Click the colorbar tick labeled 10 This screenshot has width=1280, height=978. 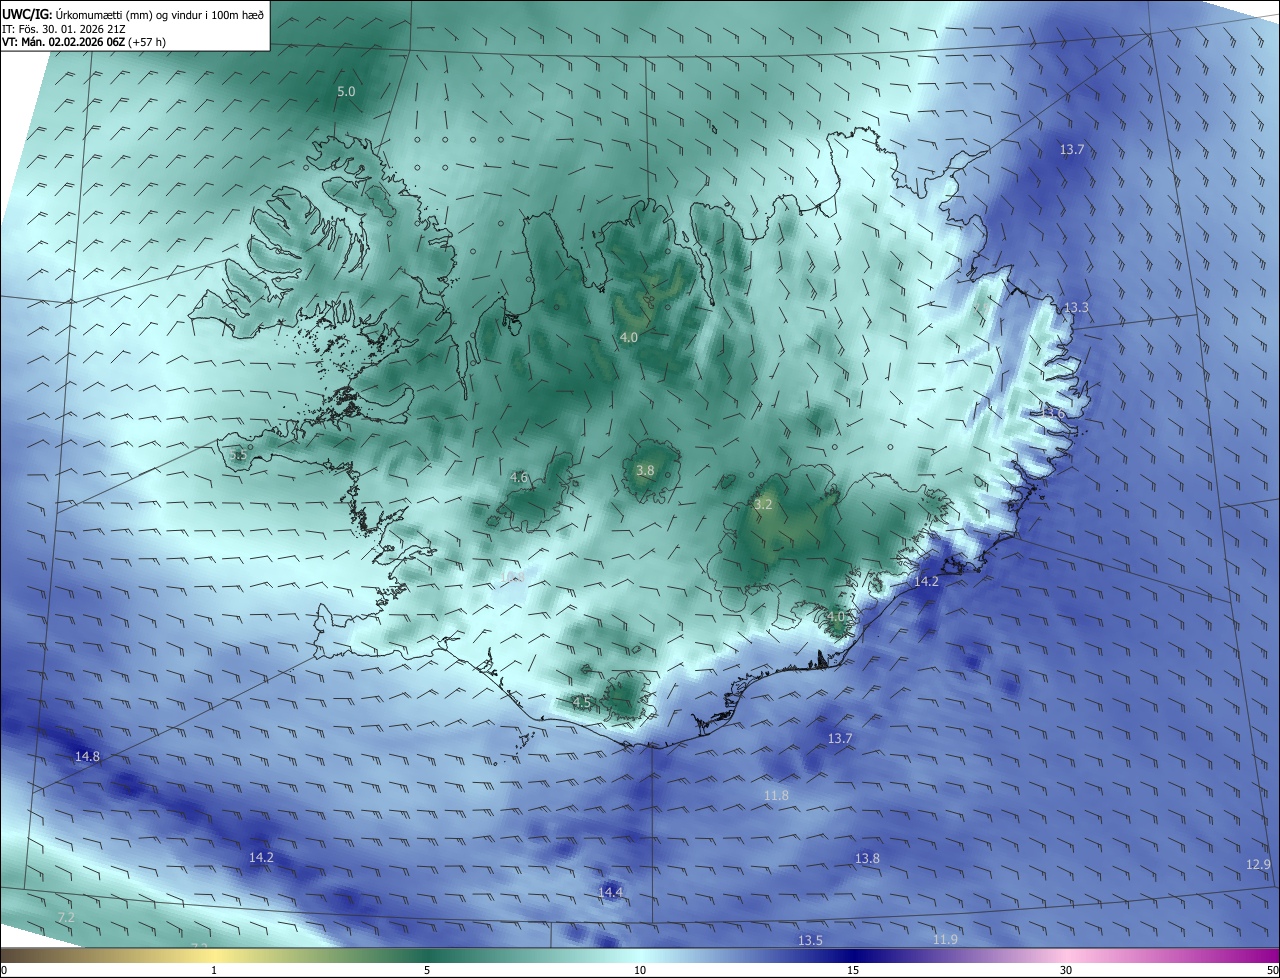tap(640, 970)
